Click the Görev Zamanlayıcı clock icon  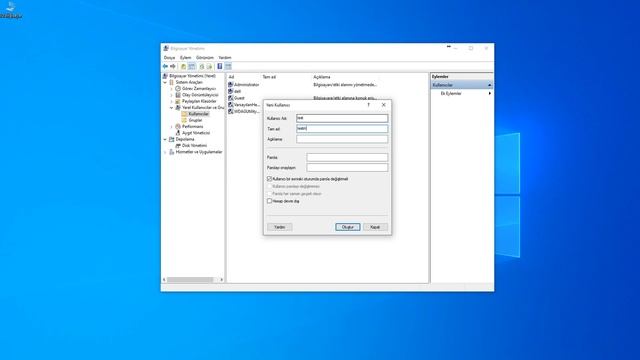tap(178, 88)
